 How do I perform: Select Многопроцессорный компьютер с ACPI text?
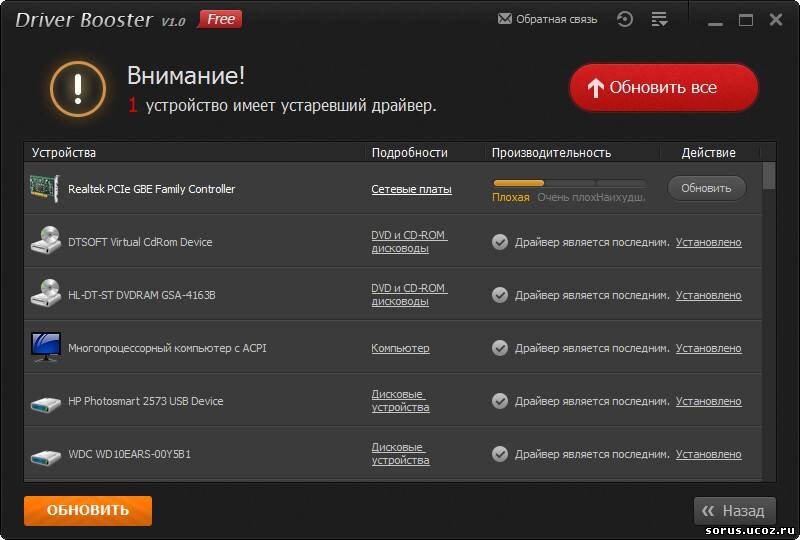pyautogui.click(x=167, y=349)
